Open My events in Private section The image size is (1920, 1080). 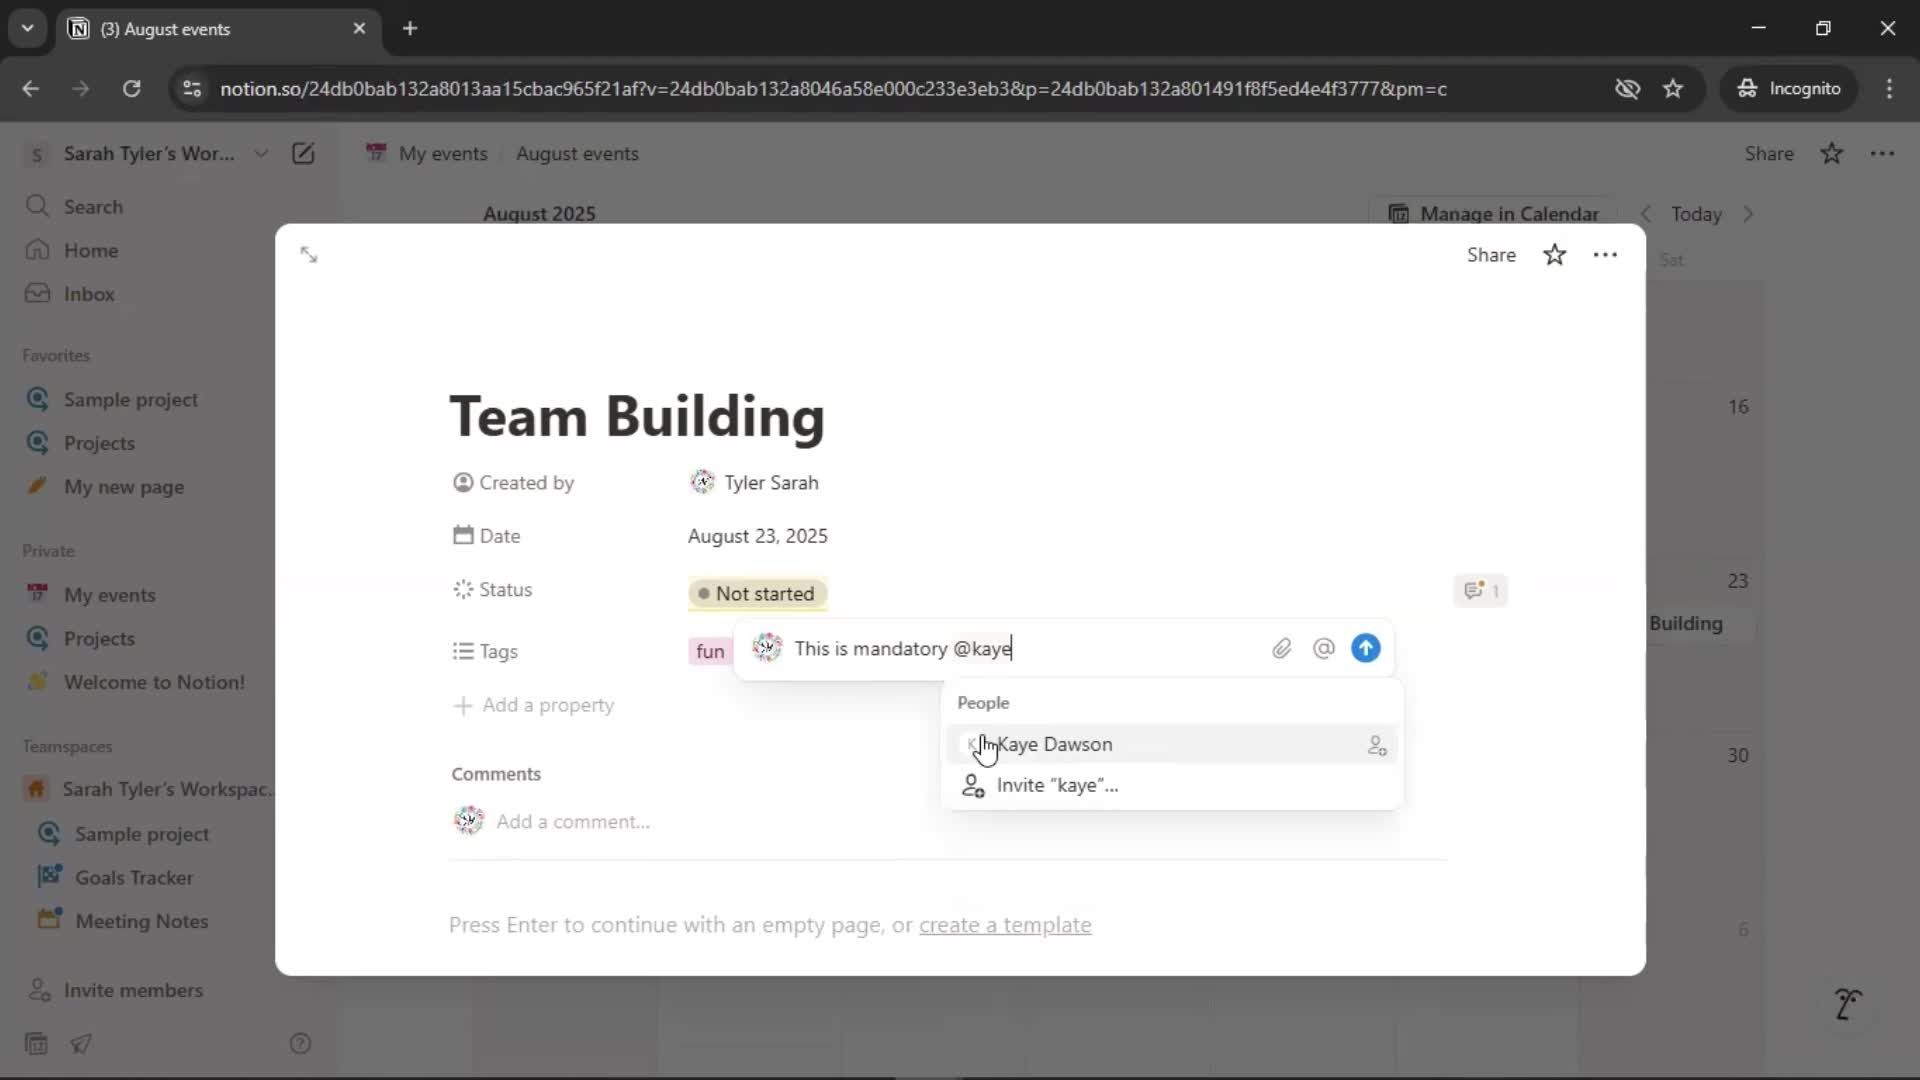[x=110, y=595]
